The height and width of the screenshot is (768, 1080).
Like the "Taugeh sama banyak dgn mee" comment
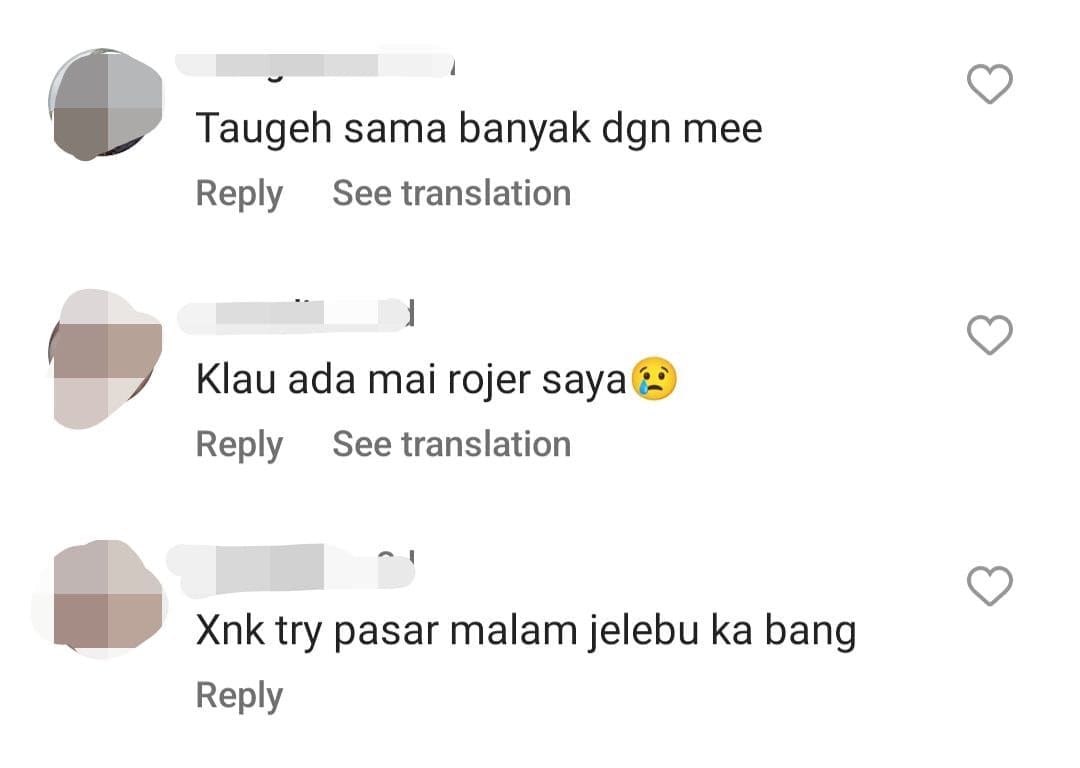pos(990,83)
